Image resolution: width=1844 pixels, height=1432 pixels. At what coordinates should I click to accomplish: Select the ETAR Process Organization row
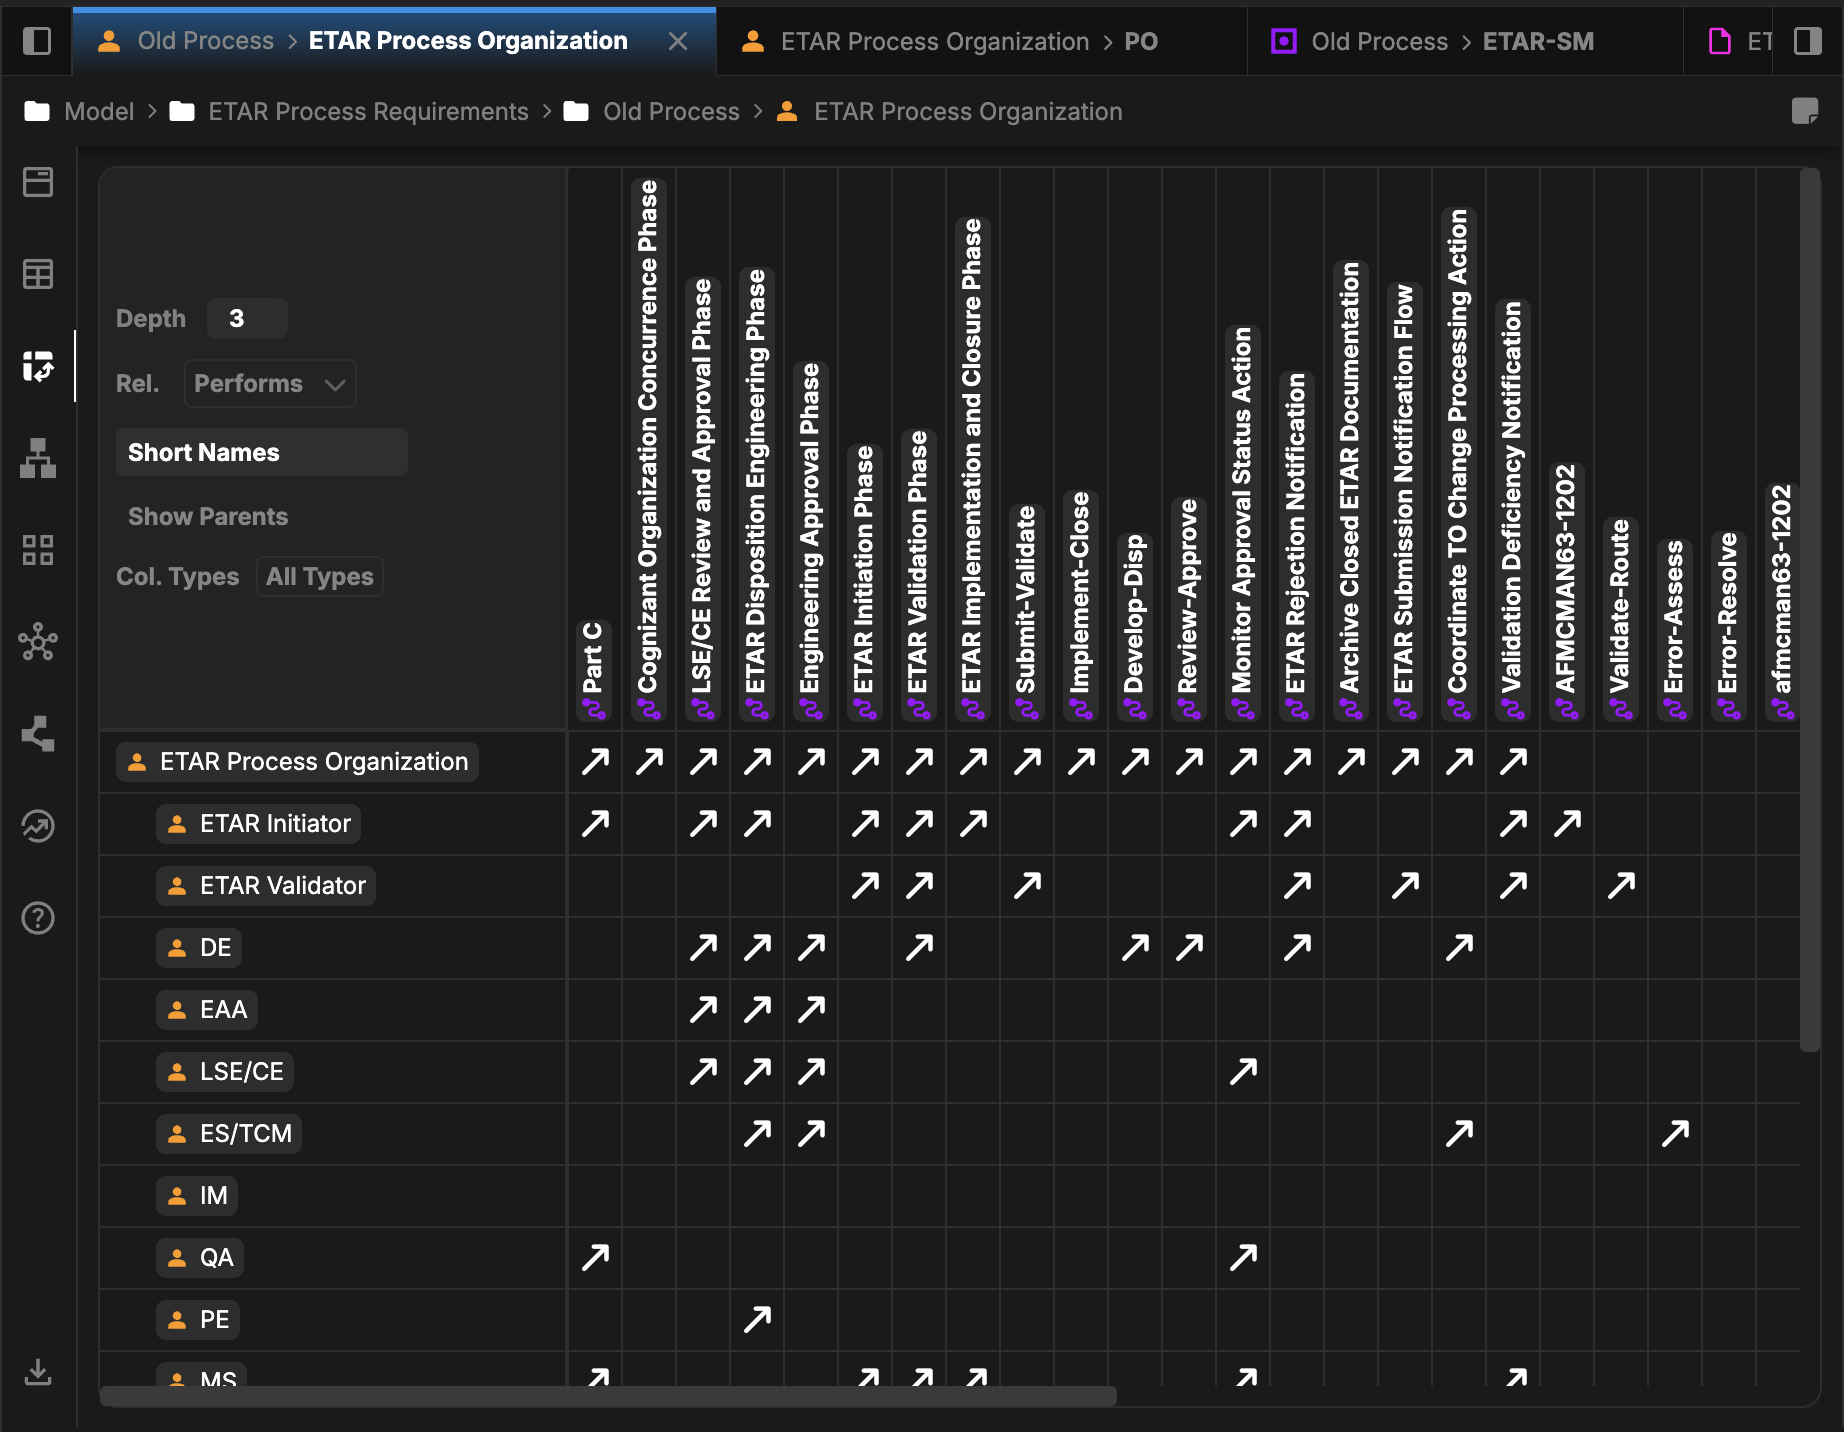point(298,762)
